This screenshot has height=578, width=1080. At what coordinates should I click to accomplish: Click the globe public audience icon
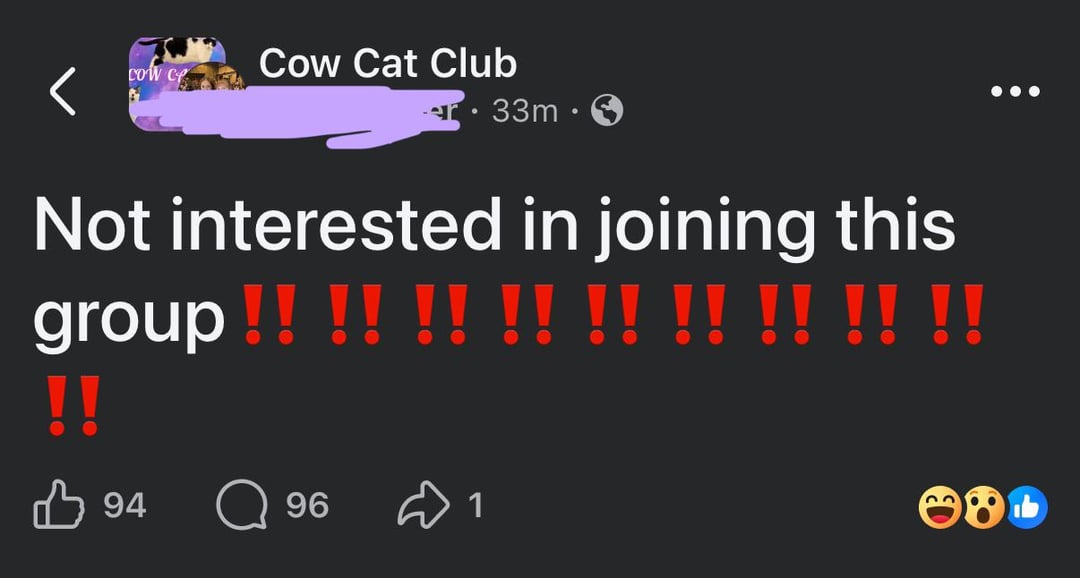click(607, 110)
